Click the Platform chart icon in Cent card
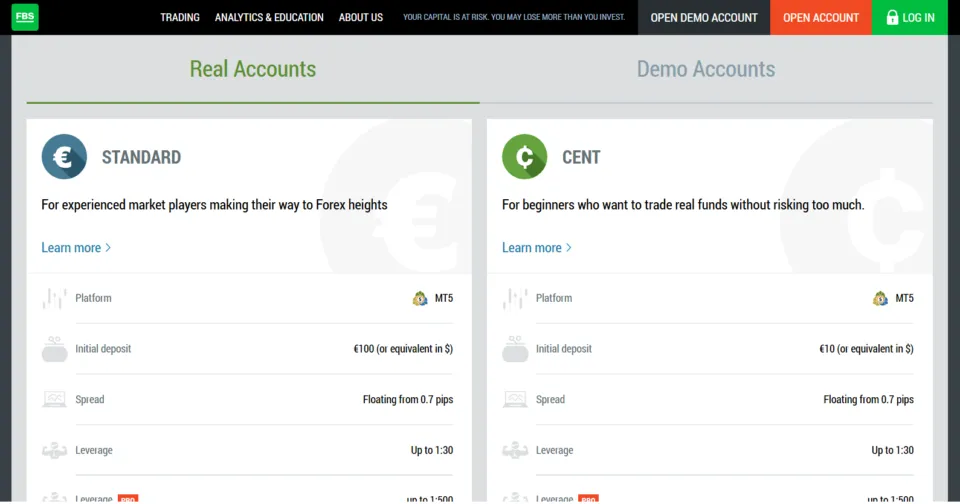This screenshot has width=960, height=504. tap(515, 298)
